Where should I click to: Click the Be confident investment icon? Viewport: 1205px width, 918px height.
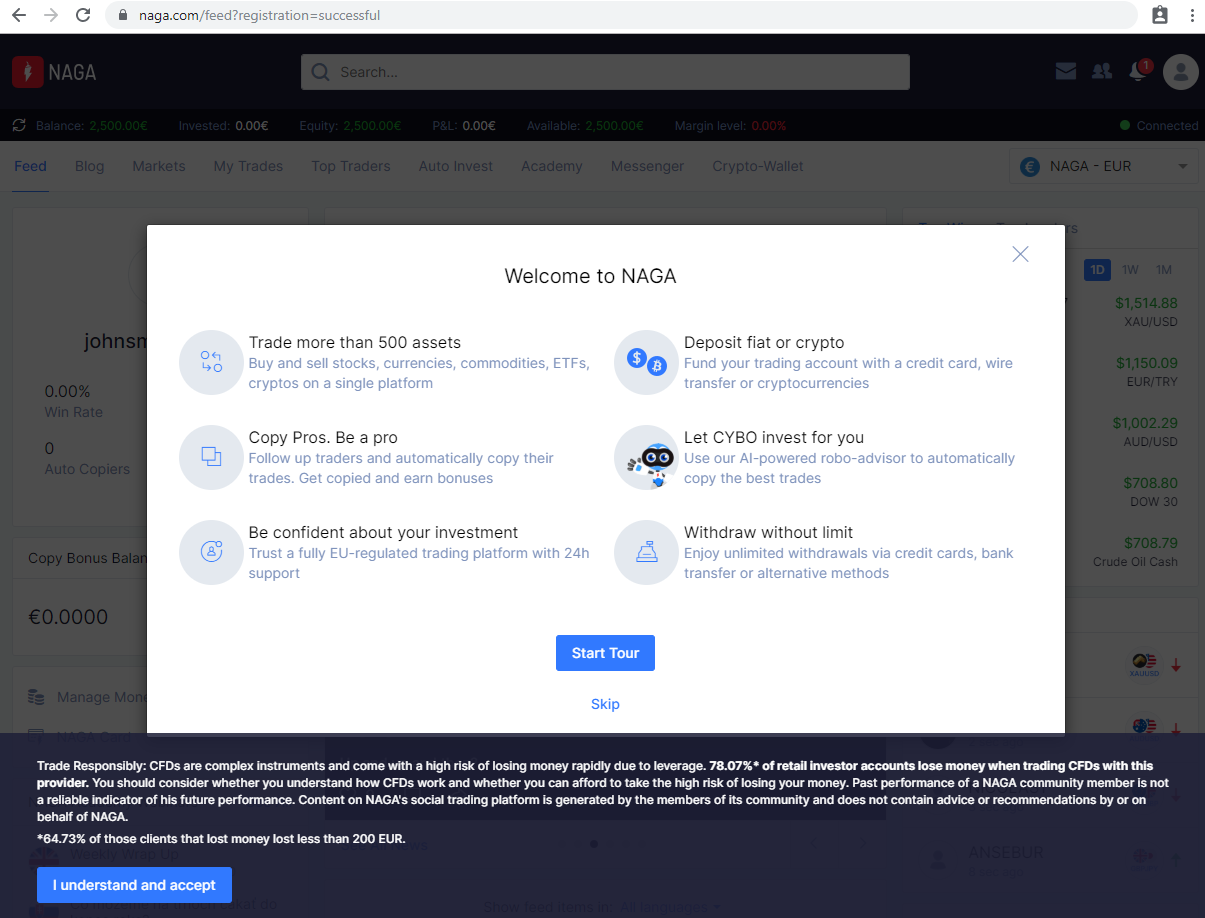click(x=211, y=552)
